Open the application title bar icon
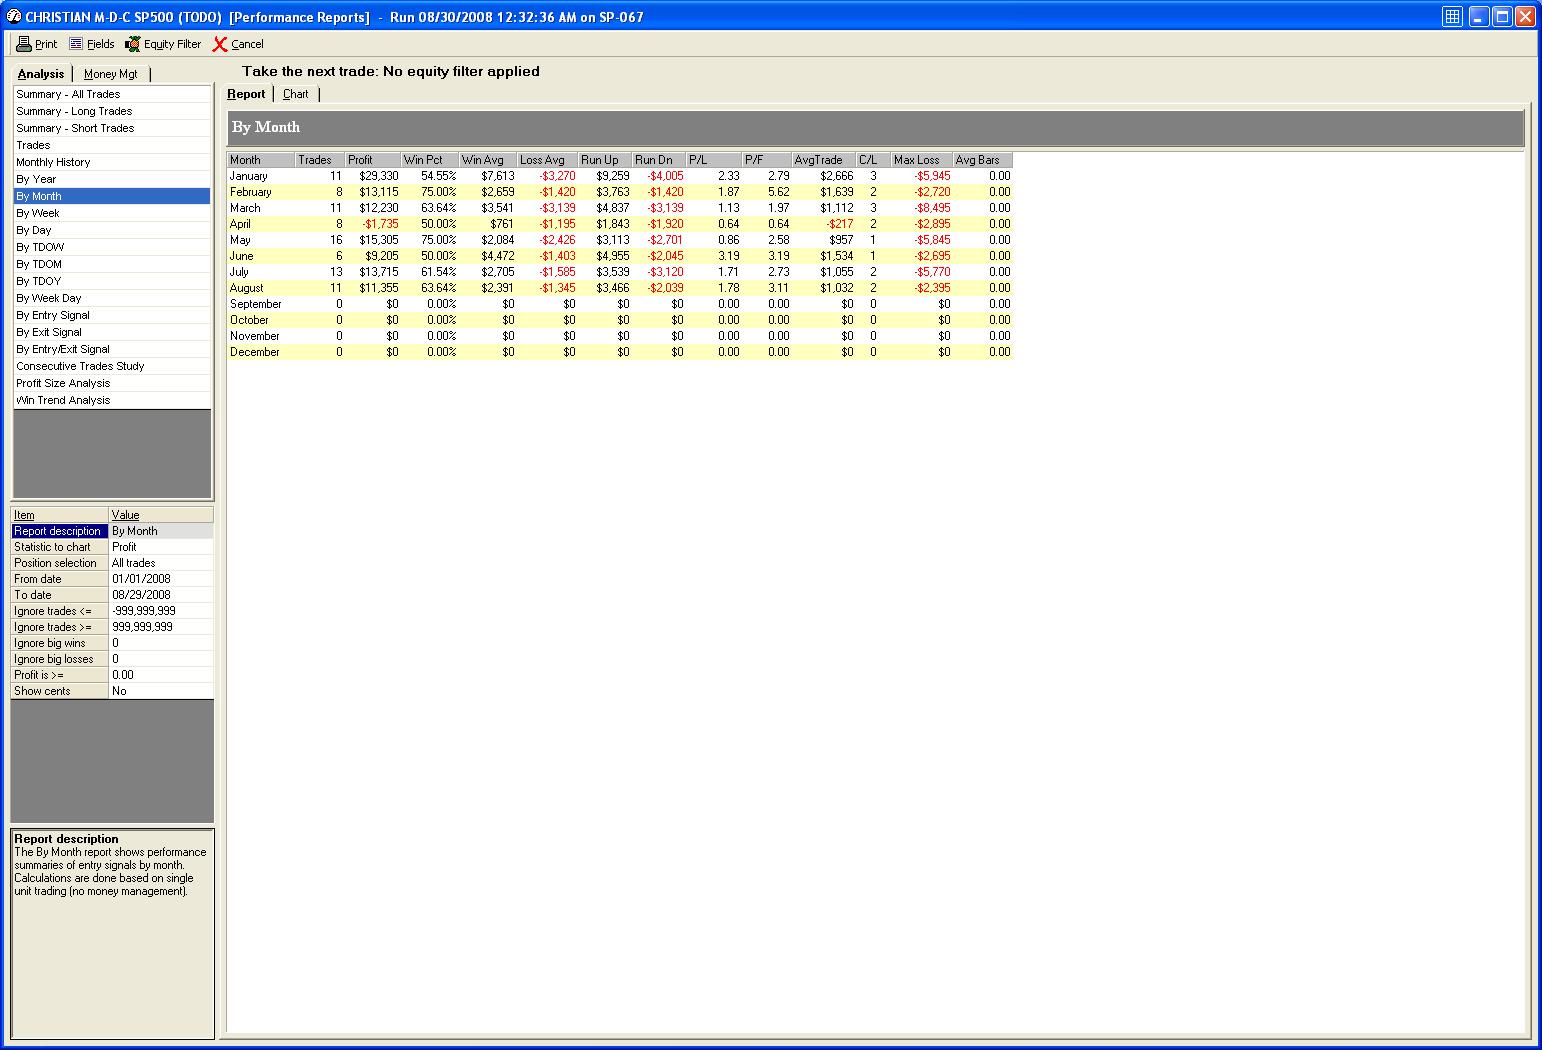 point(14,16)
